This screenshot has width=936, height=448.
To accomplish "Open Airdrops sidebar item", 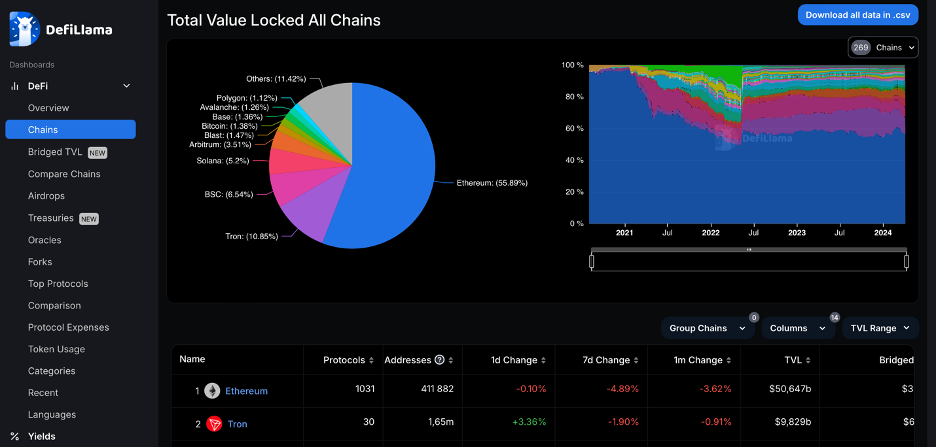I will coord(46,196).
